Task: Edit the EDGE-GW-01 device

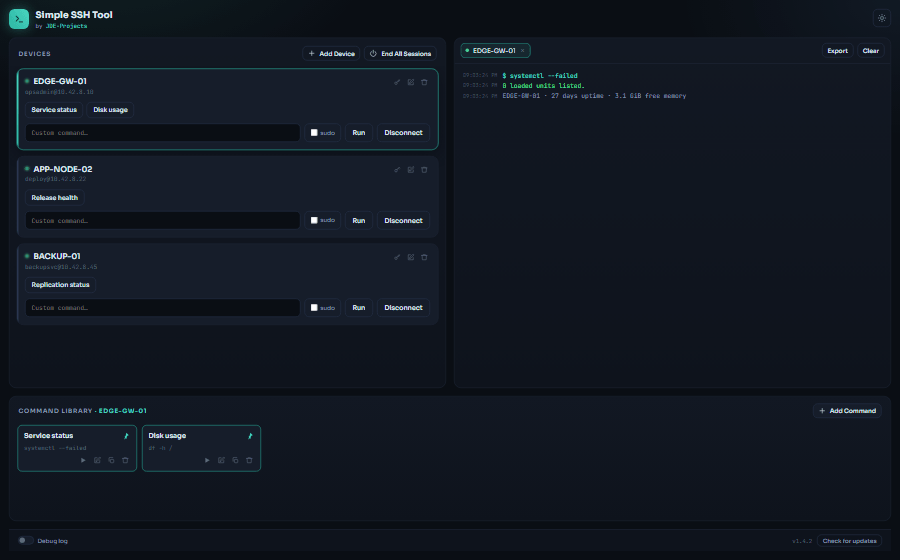Action: point(410,82)
